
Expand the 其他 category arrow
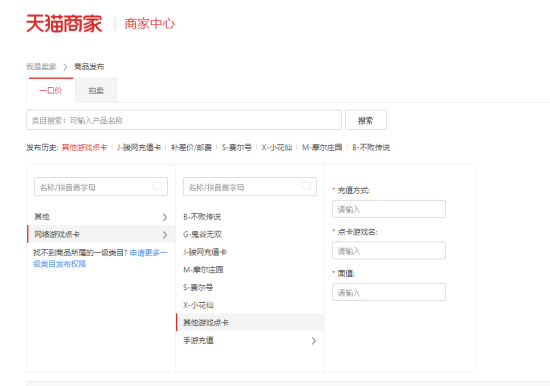point(165,217)
